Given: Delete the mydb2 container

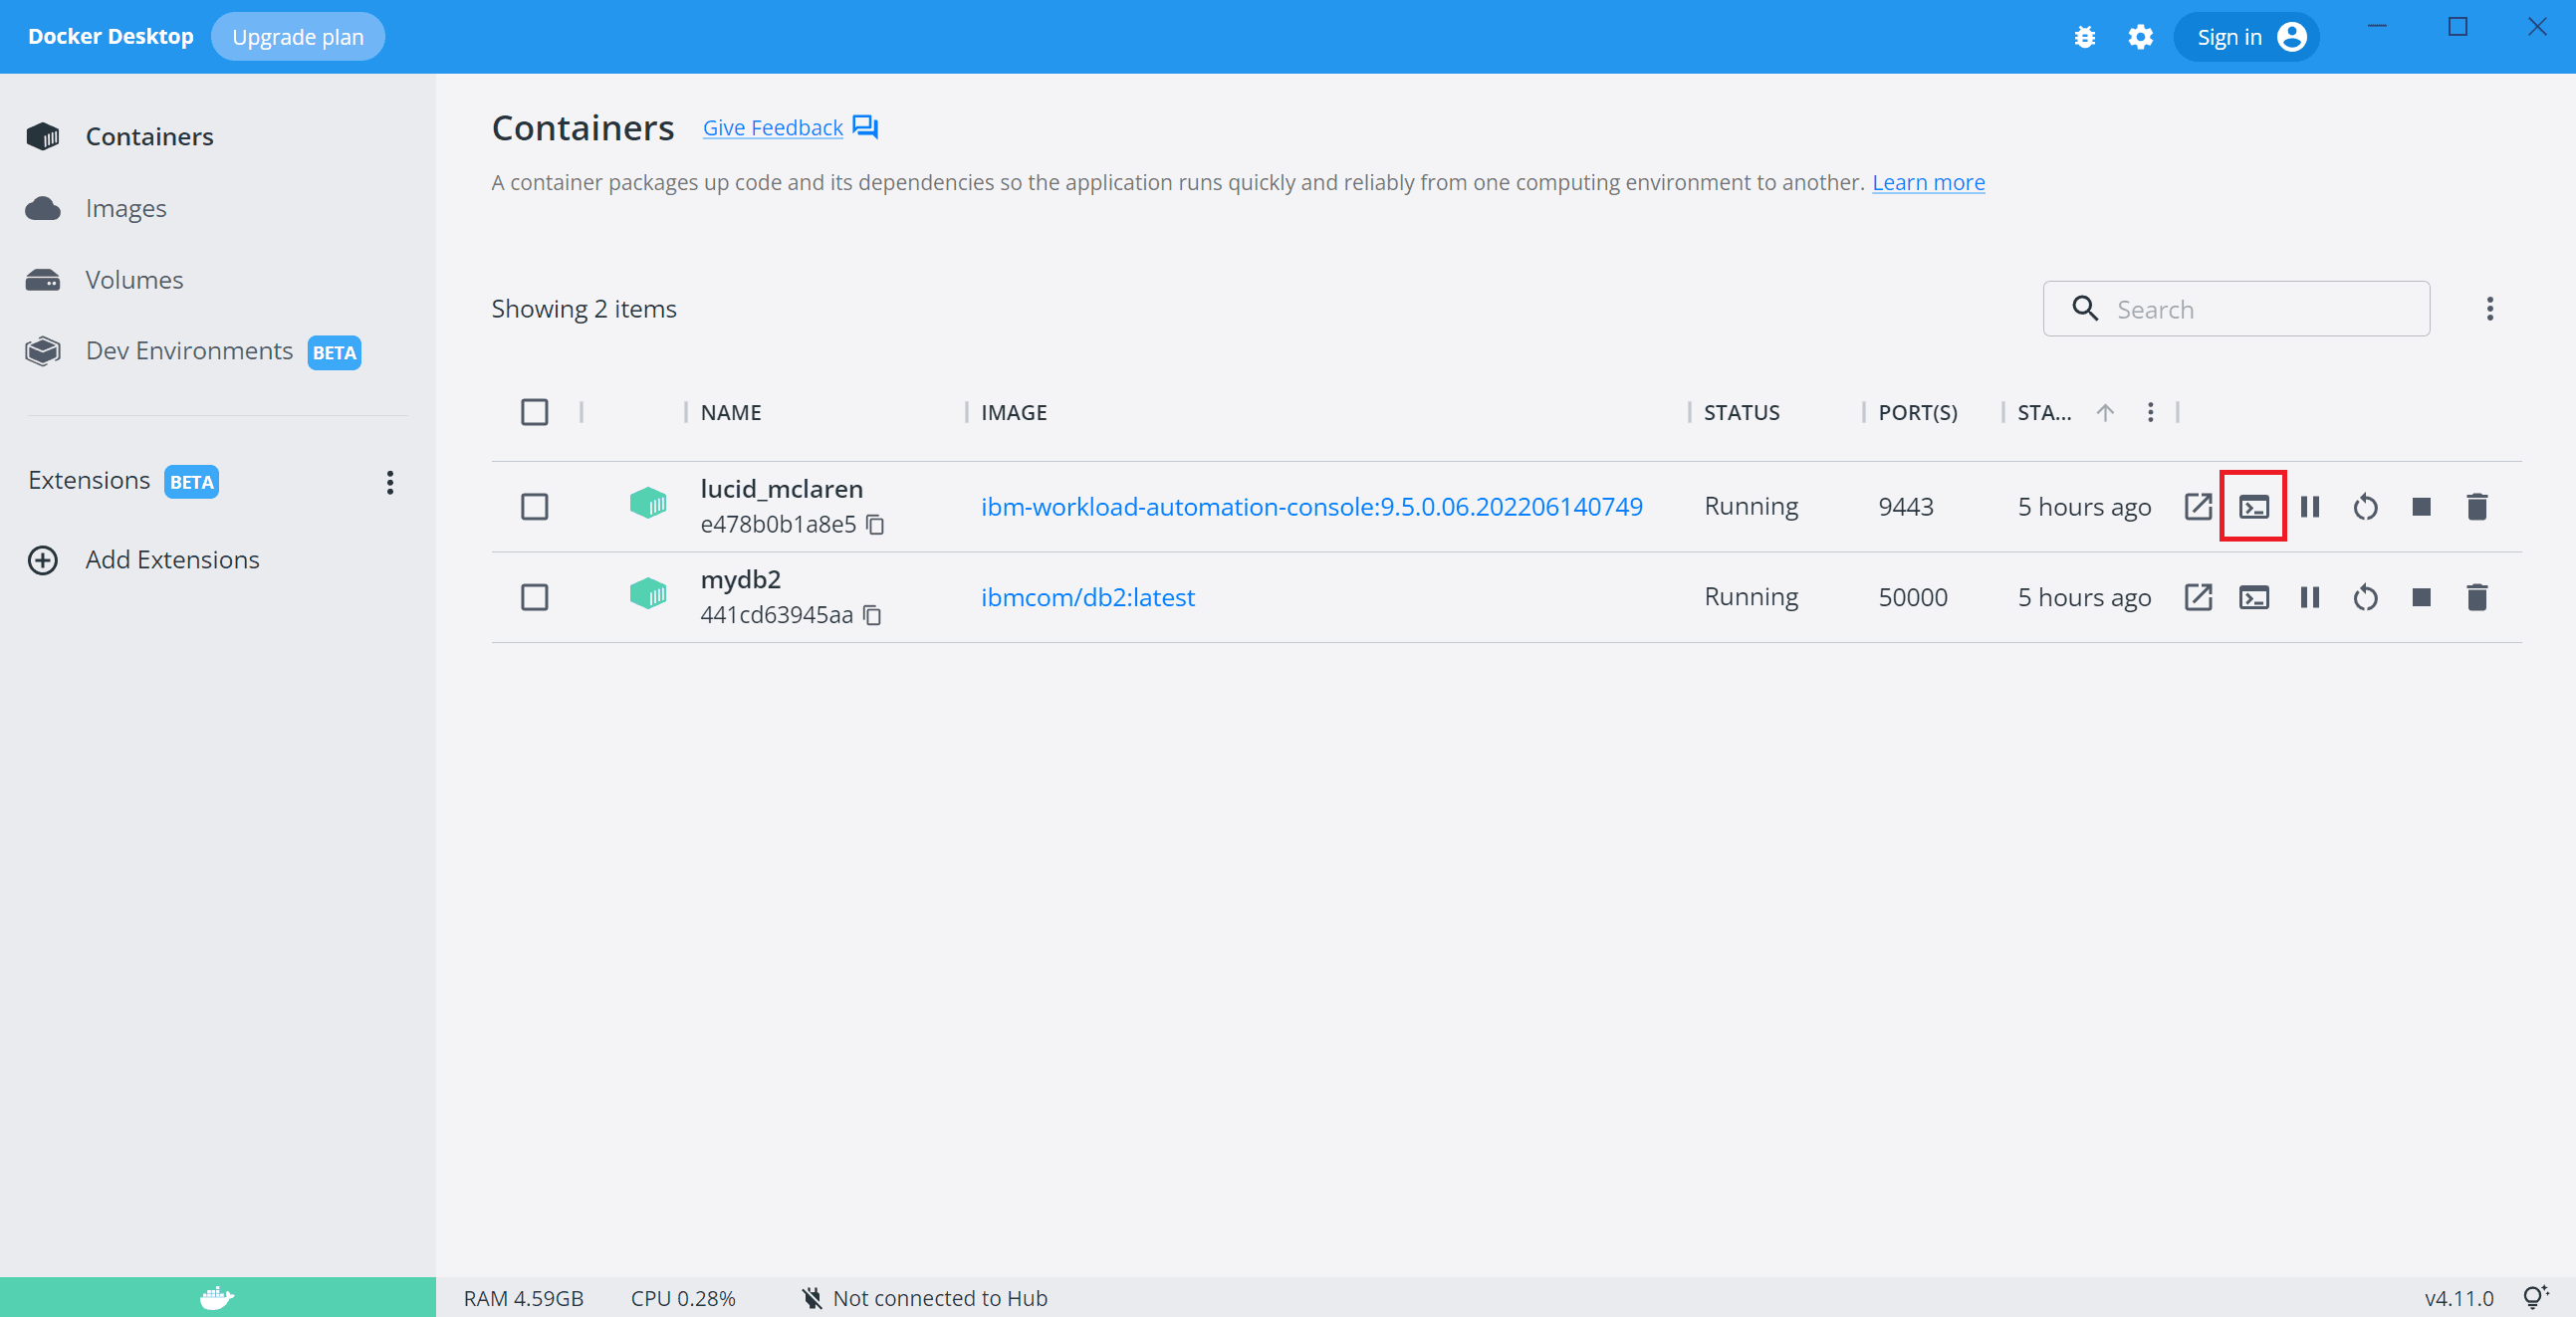Looking at the screenshot, I should (2477, 597).
